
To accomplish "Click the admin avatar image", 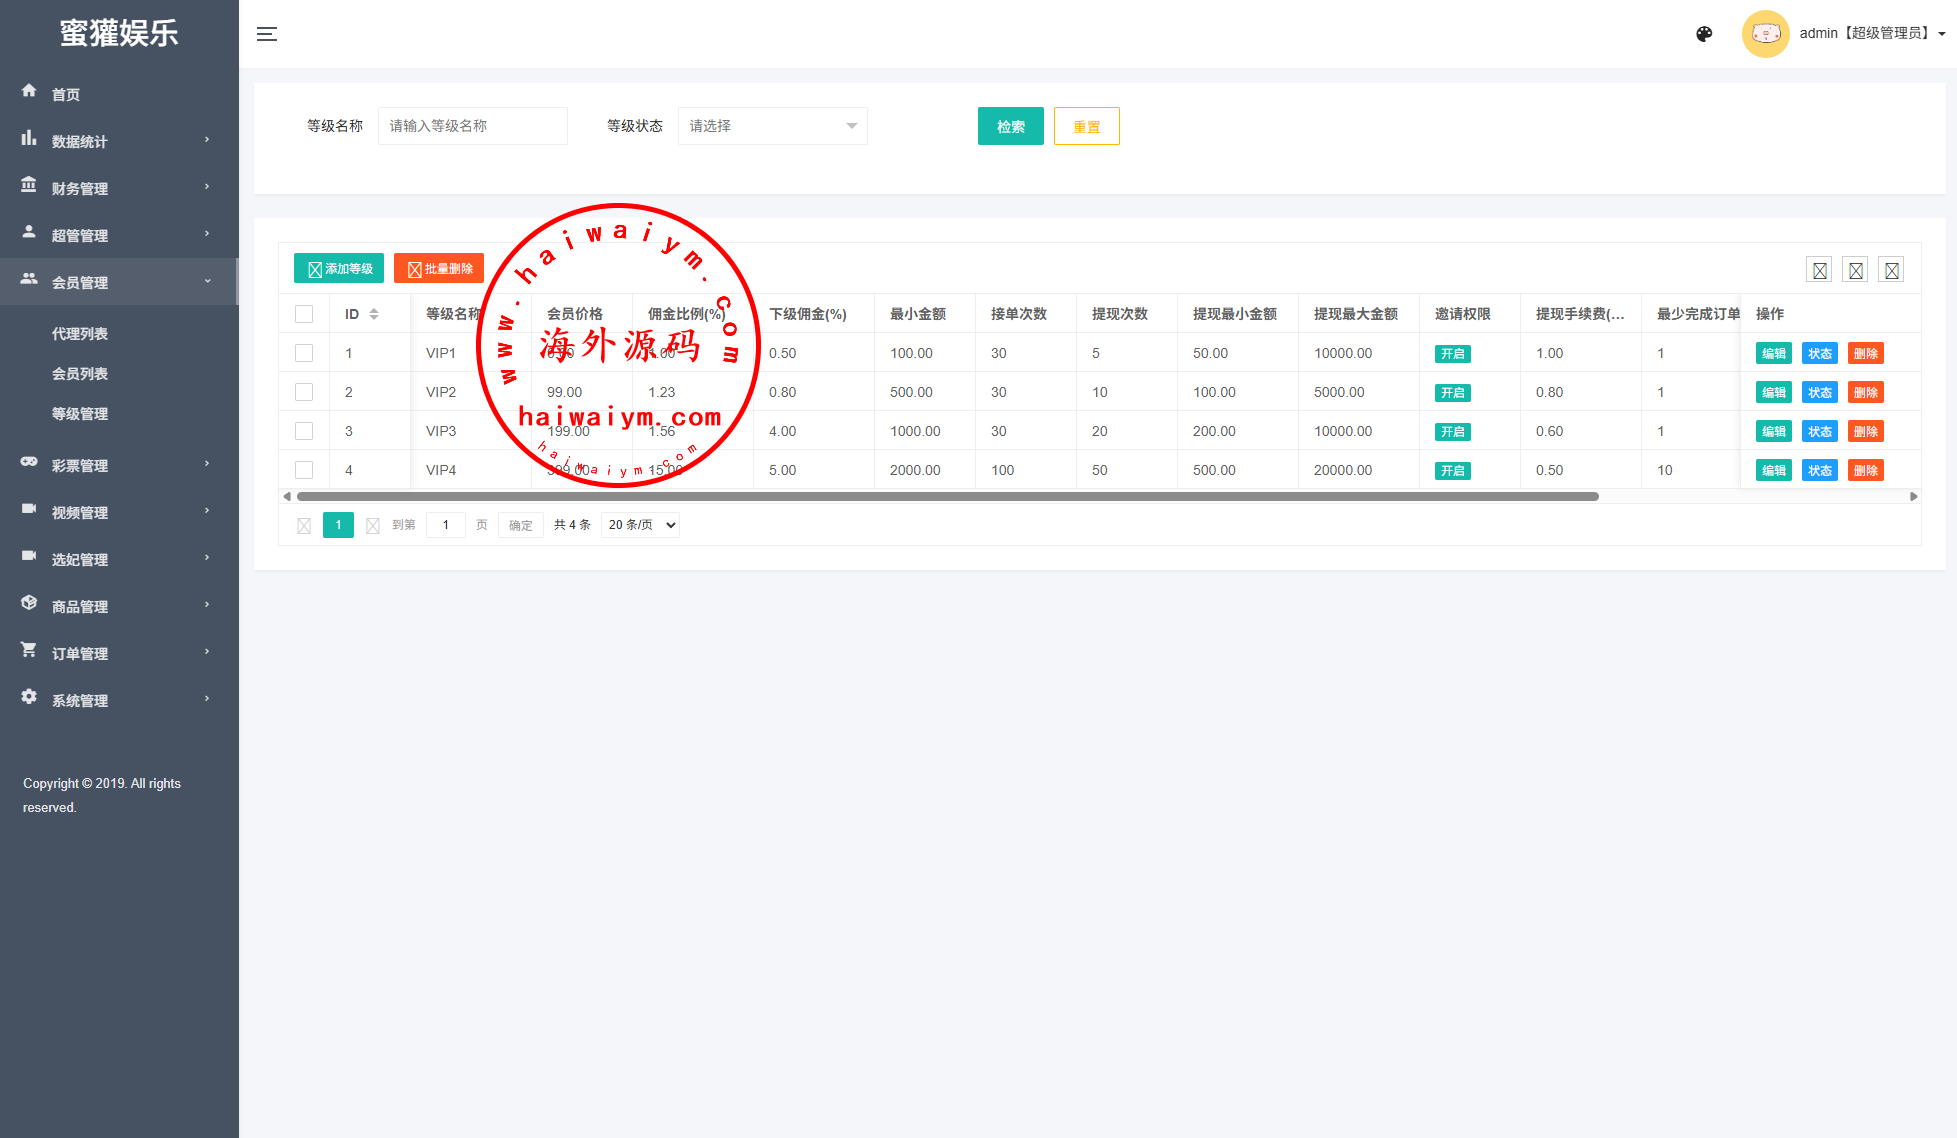I will click(1765, 34).
